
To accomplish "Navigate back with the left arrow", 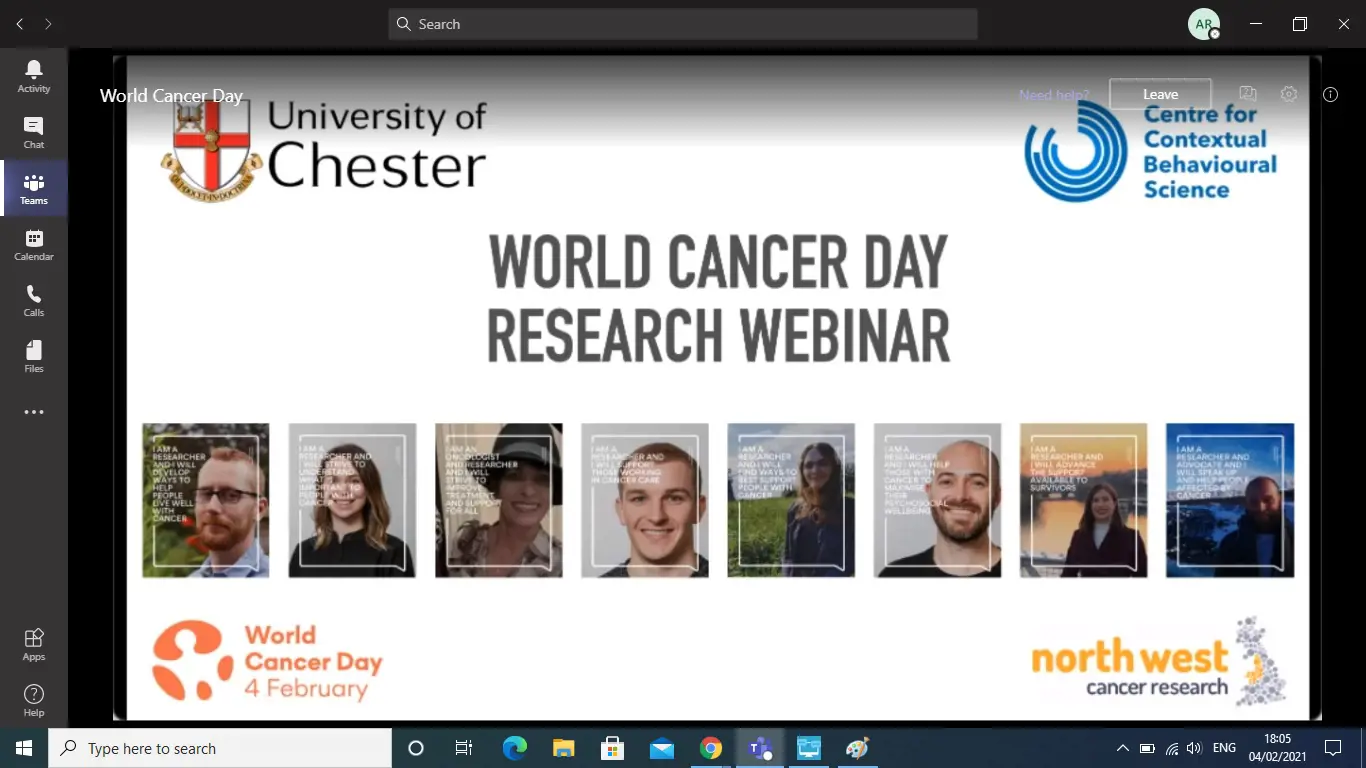I will coord(20,24).
